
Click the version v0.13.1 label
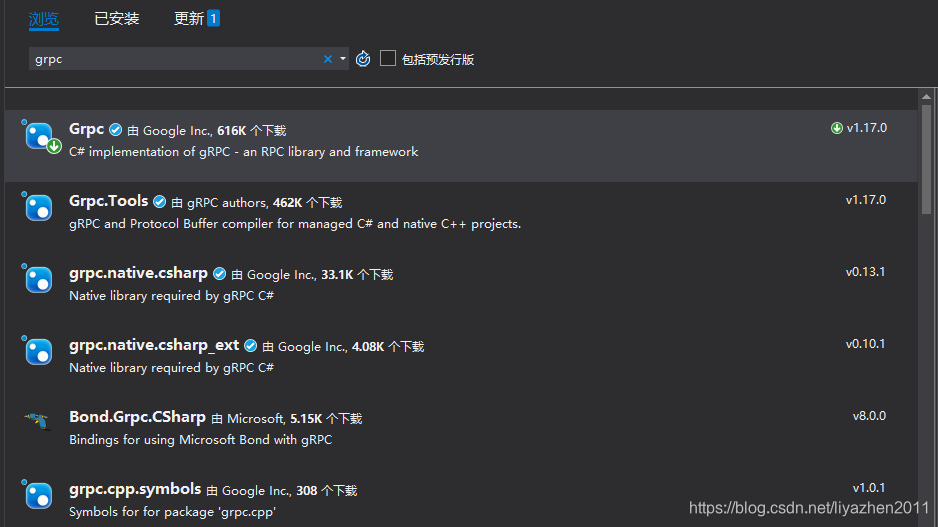pos(866,272)
